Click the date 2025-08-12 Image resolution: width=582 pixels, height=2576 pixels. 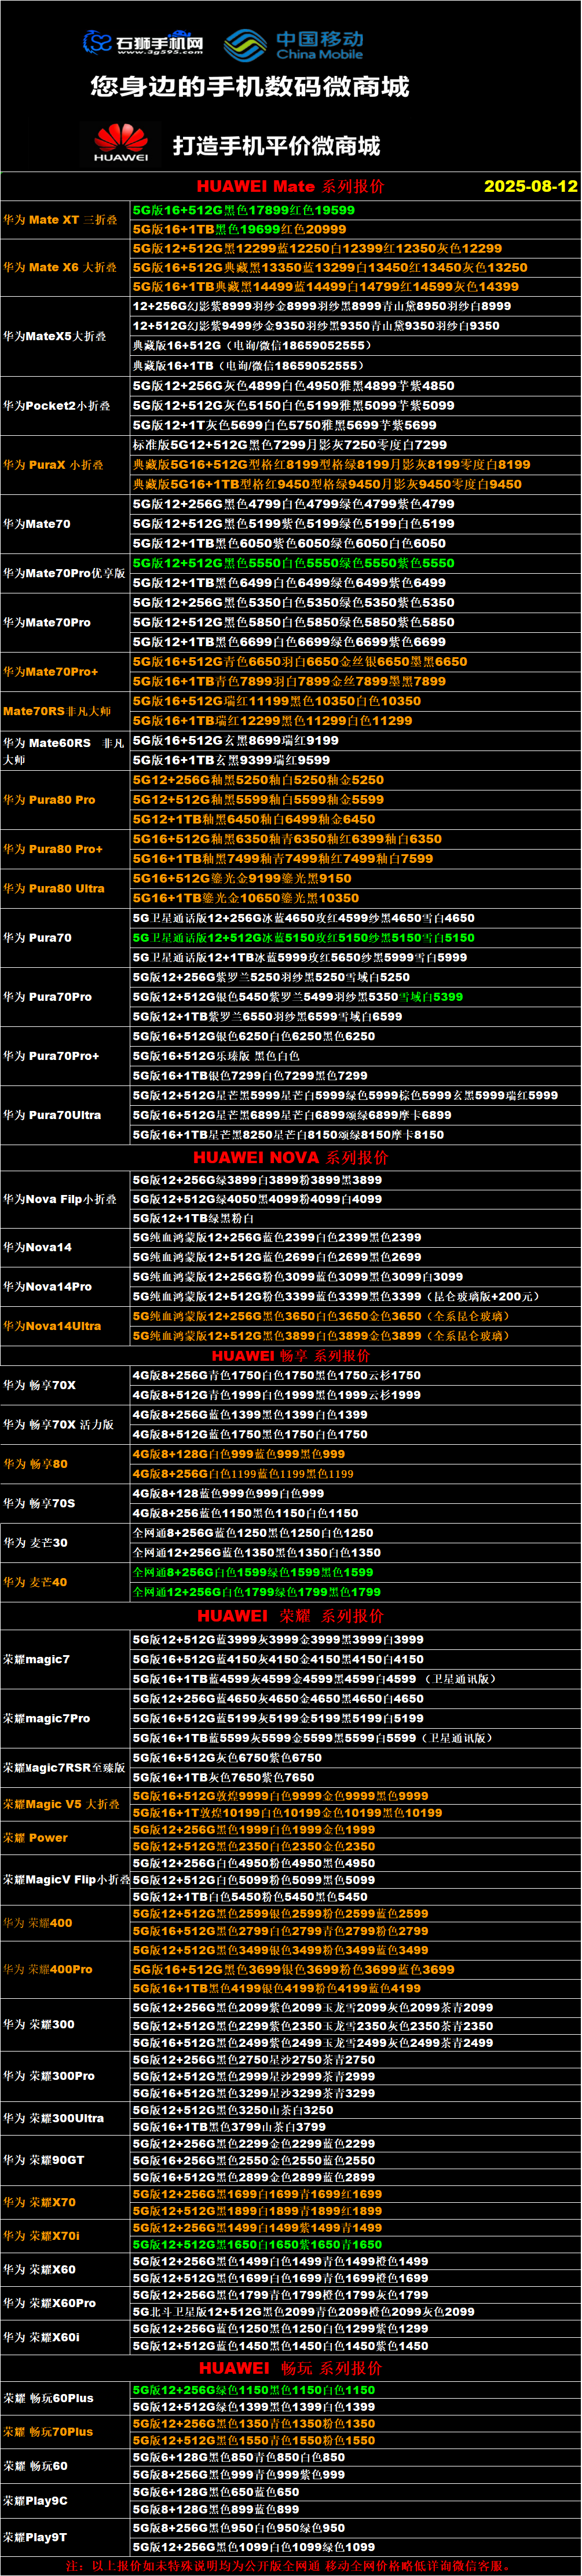pyautogui.click(x=531, y=186)
